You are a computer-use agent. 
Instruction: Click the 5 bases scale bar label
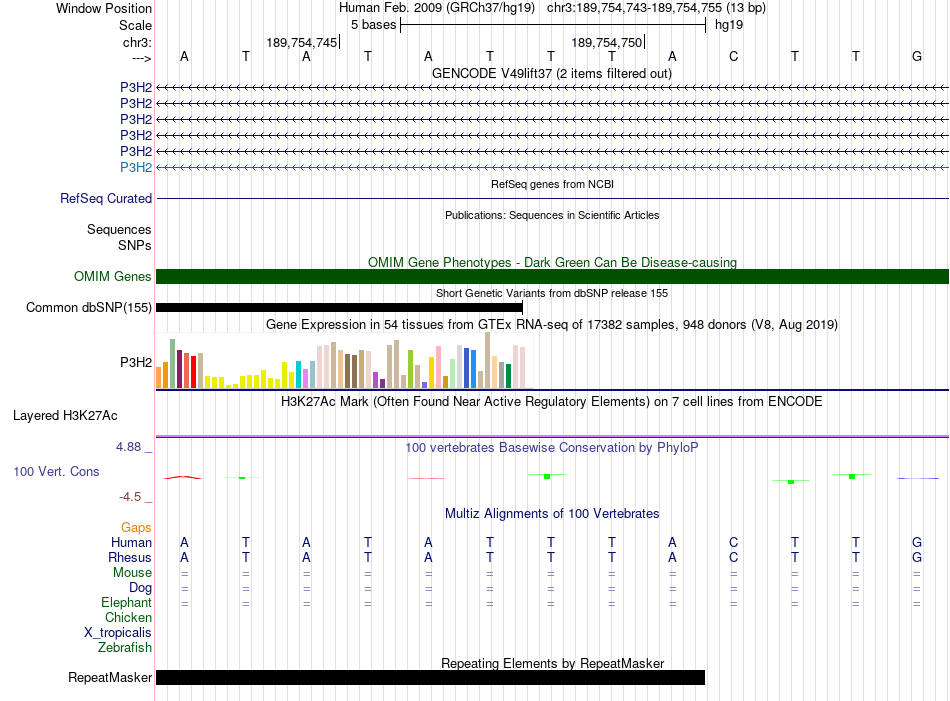click(x=373, y=25)
